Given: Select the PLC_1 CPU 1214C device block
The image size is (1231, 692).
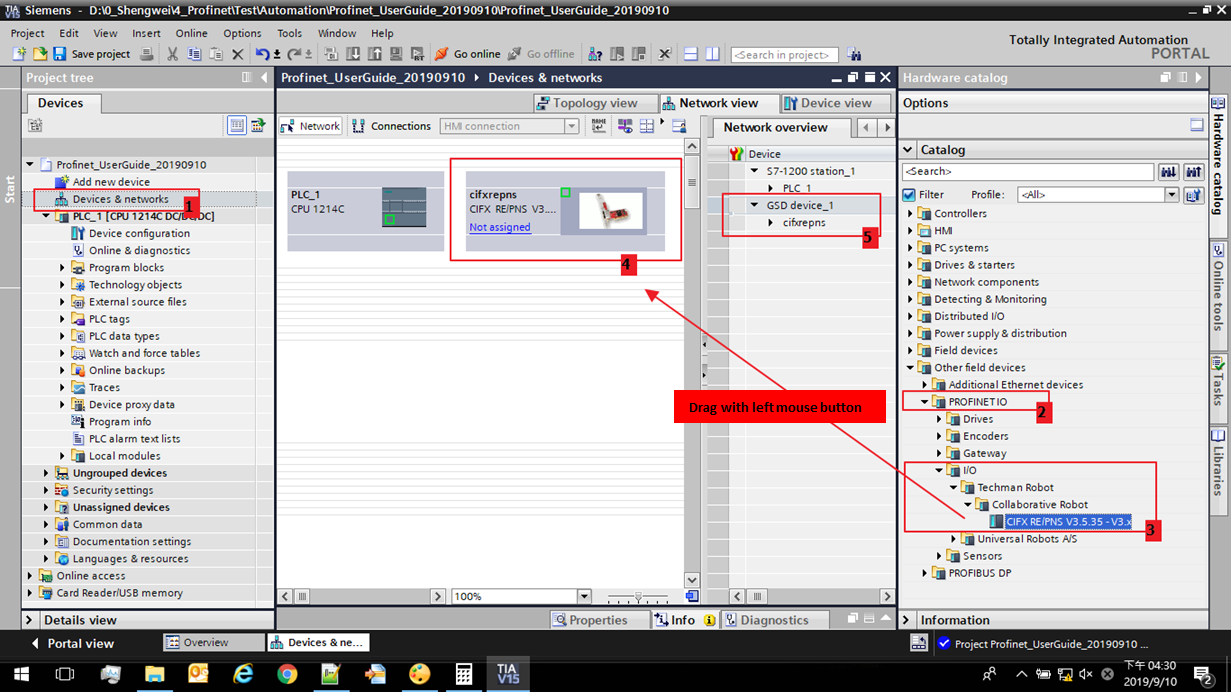Looking at the screenshot, I should (x=365, y=210).
